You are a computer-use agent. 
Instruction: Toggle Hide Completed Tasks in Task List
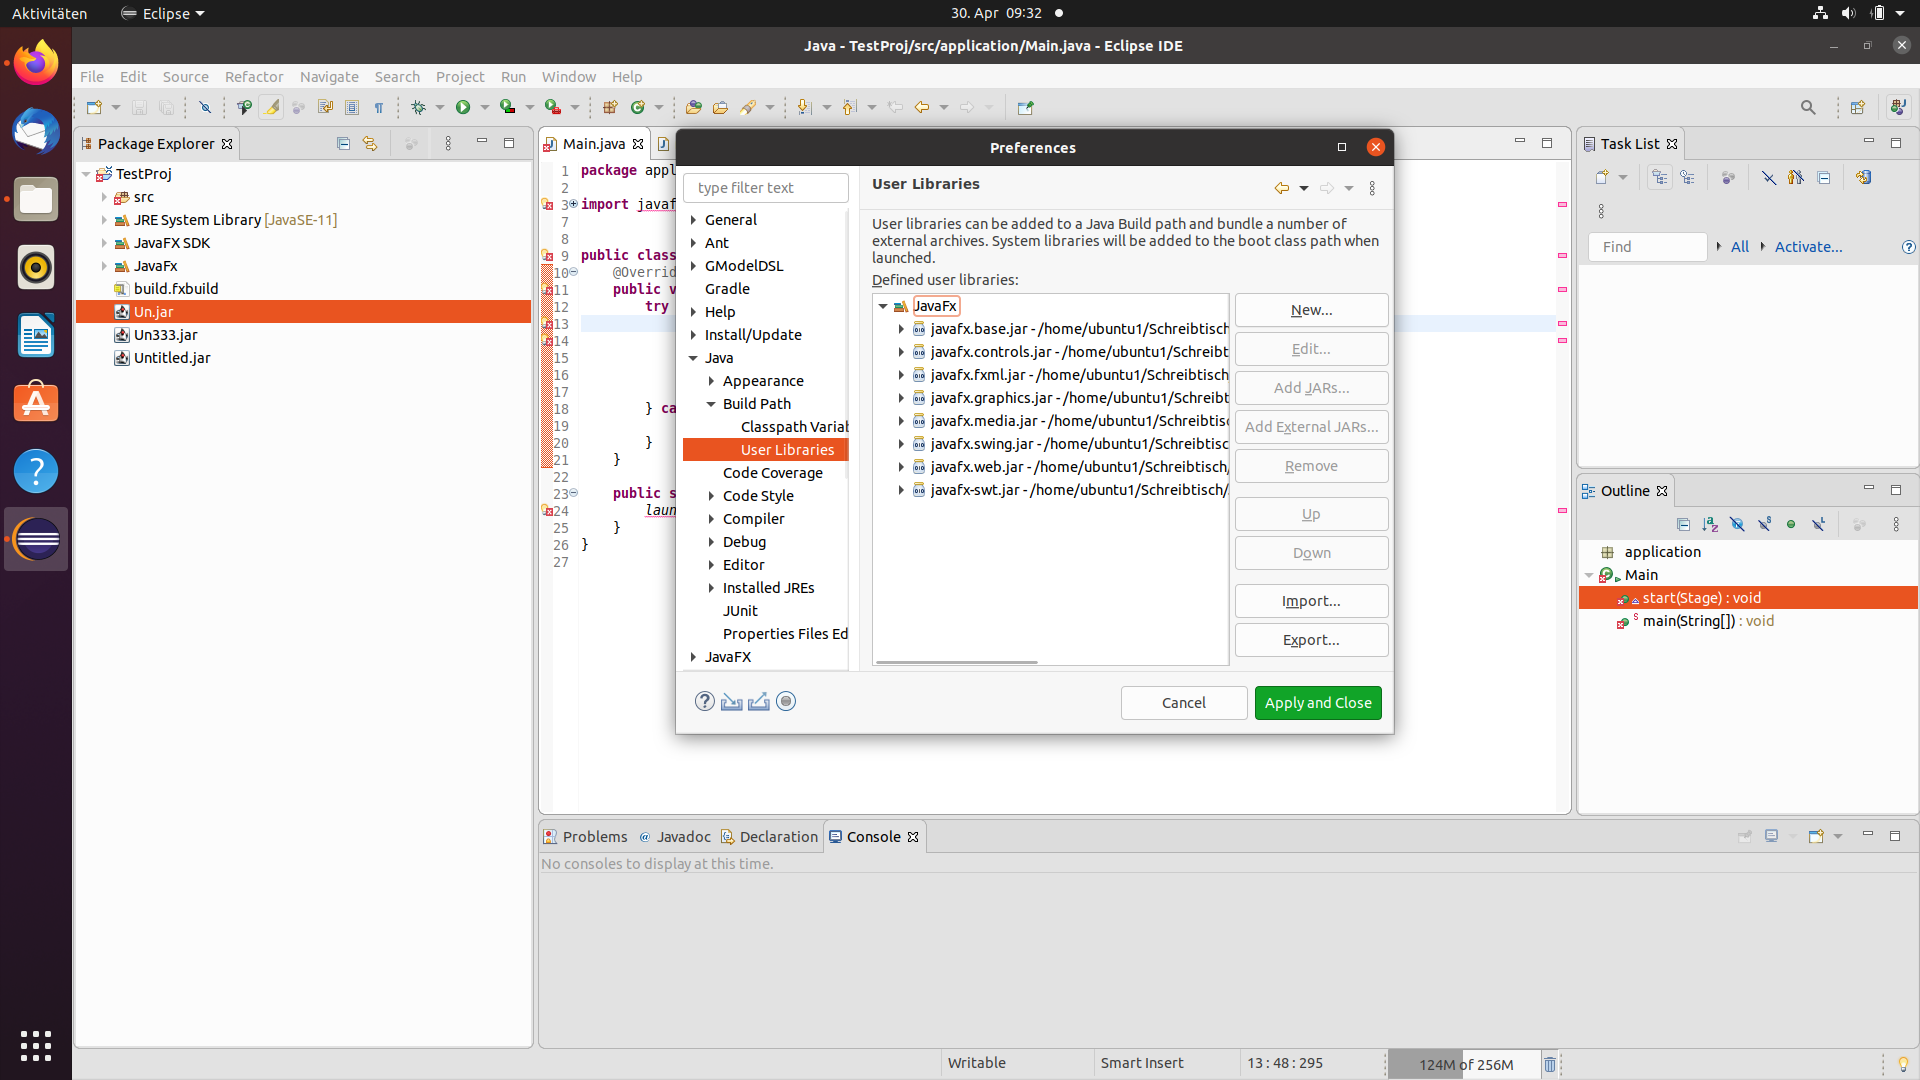coord(1769,177)
